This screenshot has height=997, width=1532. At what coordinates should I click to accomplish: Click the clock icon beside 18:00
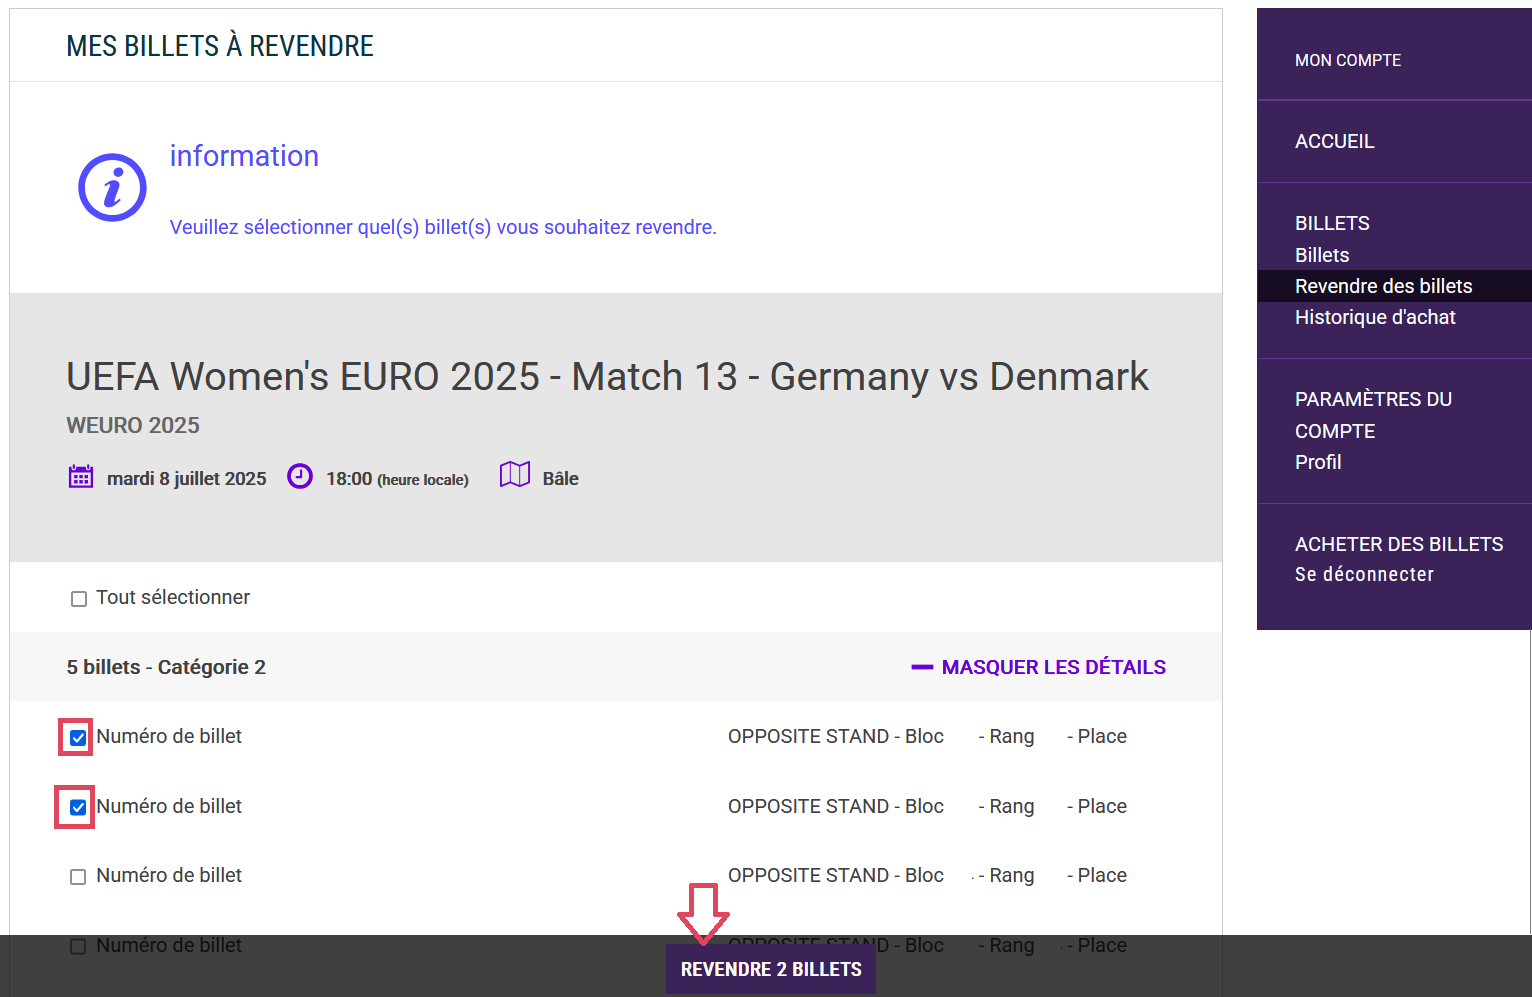click(x=300, y=476)
